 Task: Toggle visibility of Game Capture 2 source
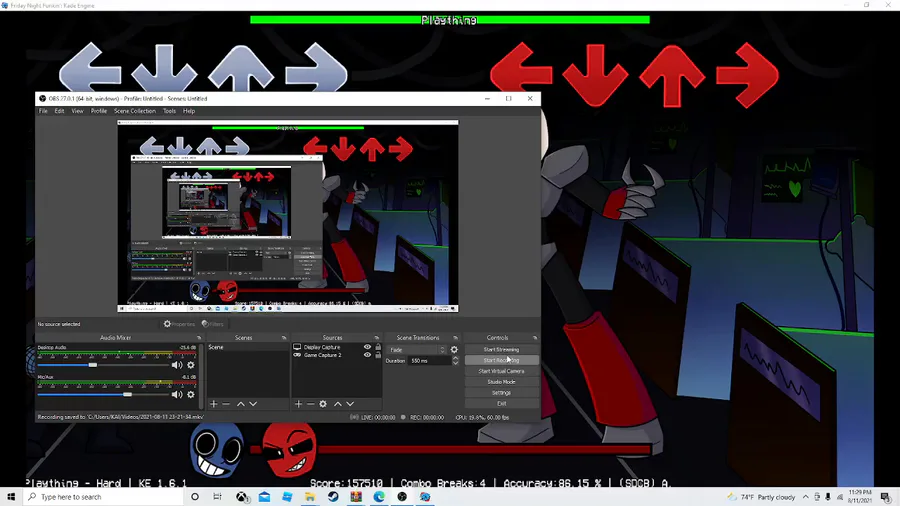pyautogui.click(x=367, y=355)
